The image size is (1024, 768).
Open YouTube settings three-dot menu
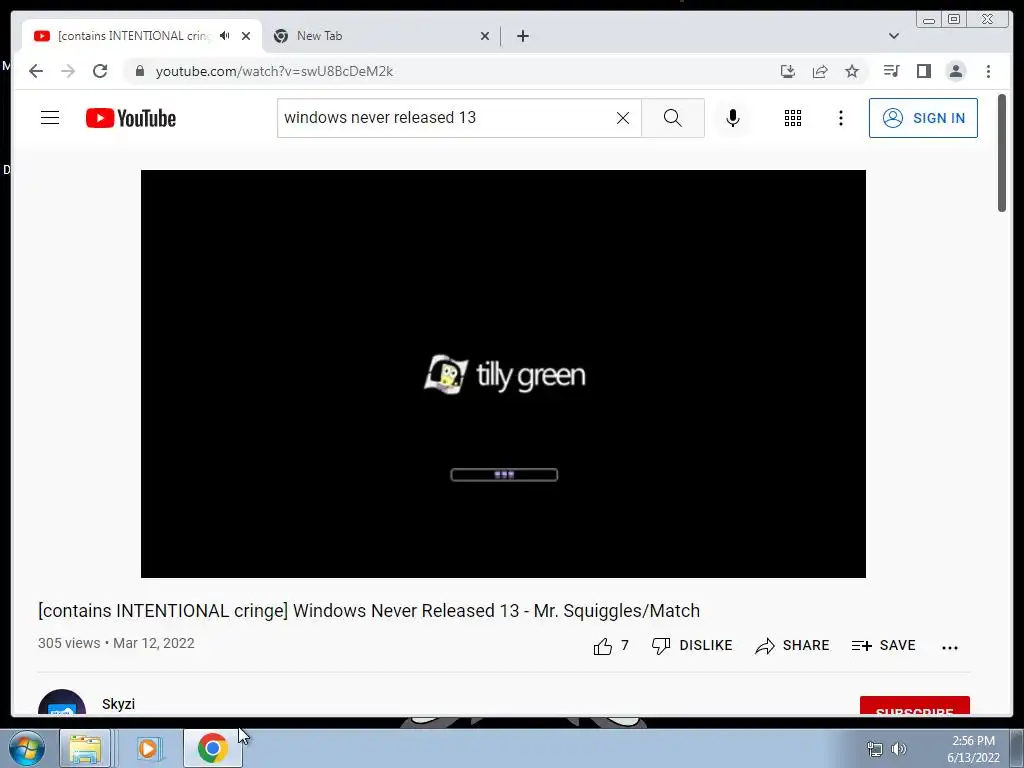tap(840, 118)
